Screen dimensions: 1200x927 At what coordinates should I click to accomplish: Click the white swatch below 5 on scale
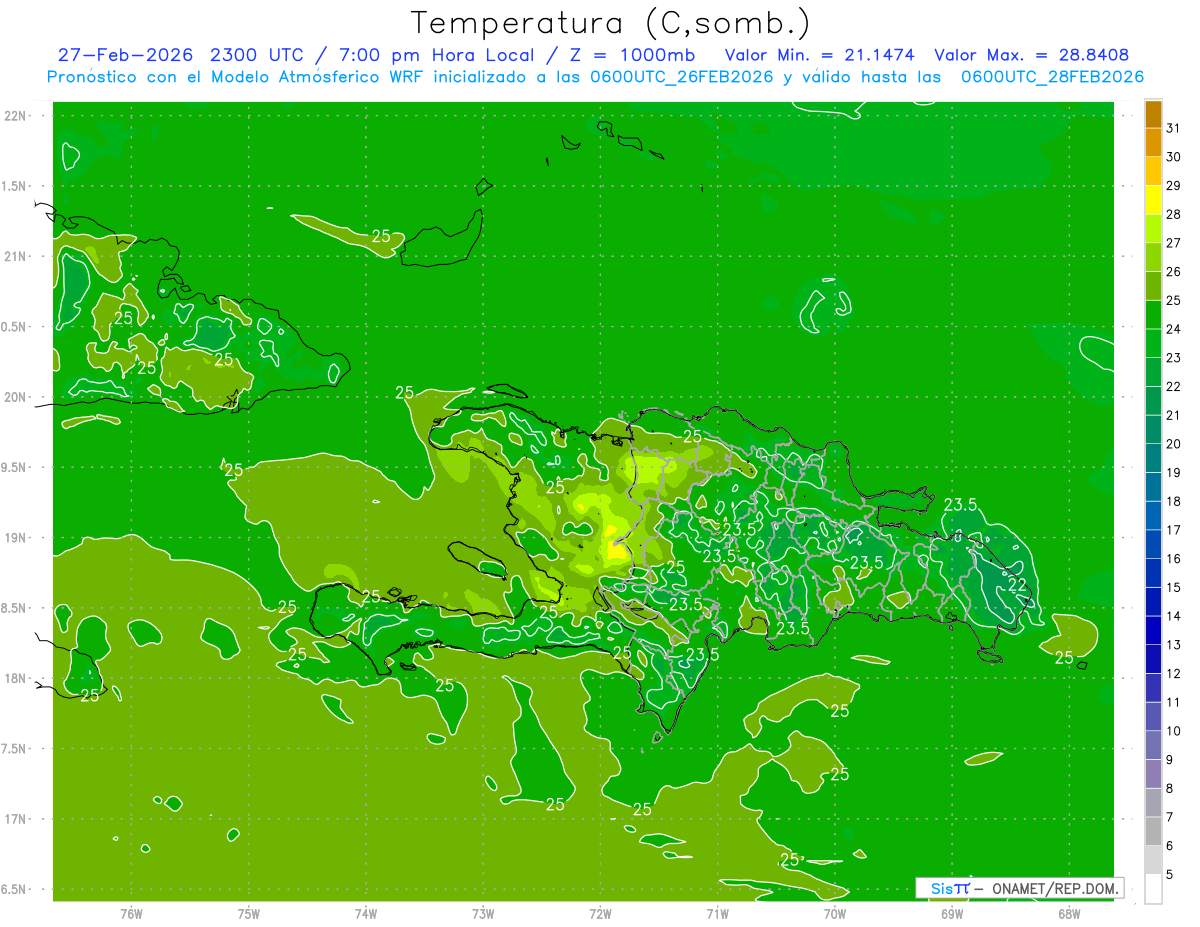point(1153,889)
